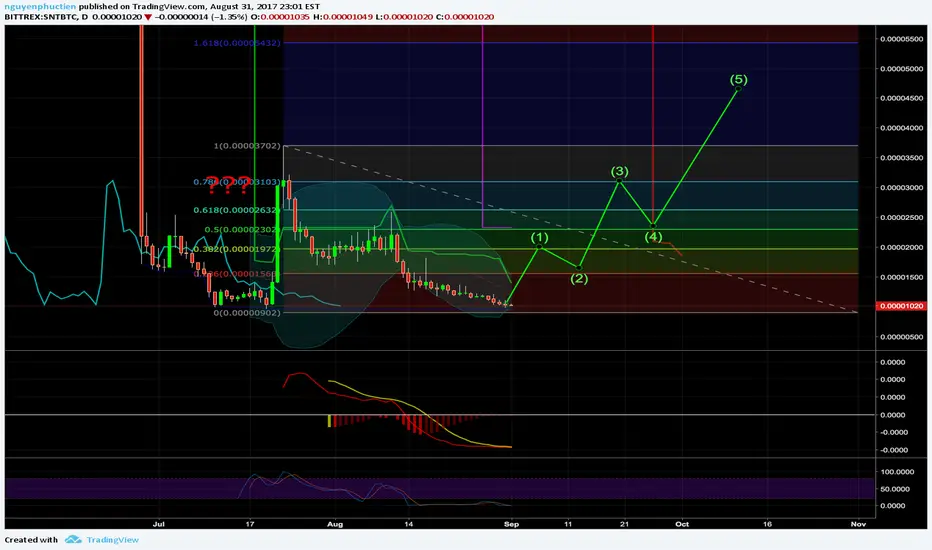Select the Elliott wave (2) label
932x550 pixels.
(580, 278)
